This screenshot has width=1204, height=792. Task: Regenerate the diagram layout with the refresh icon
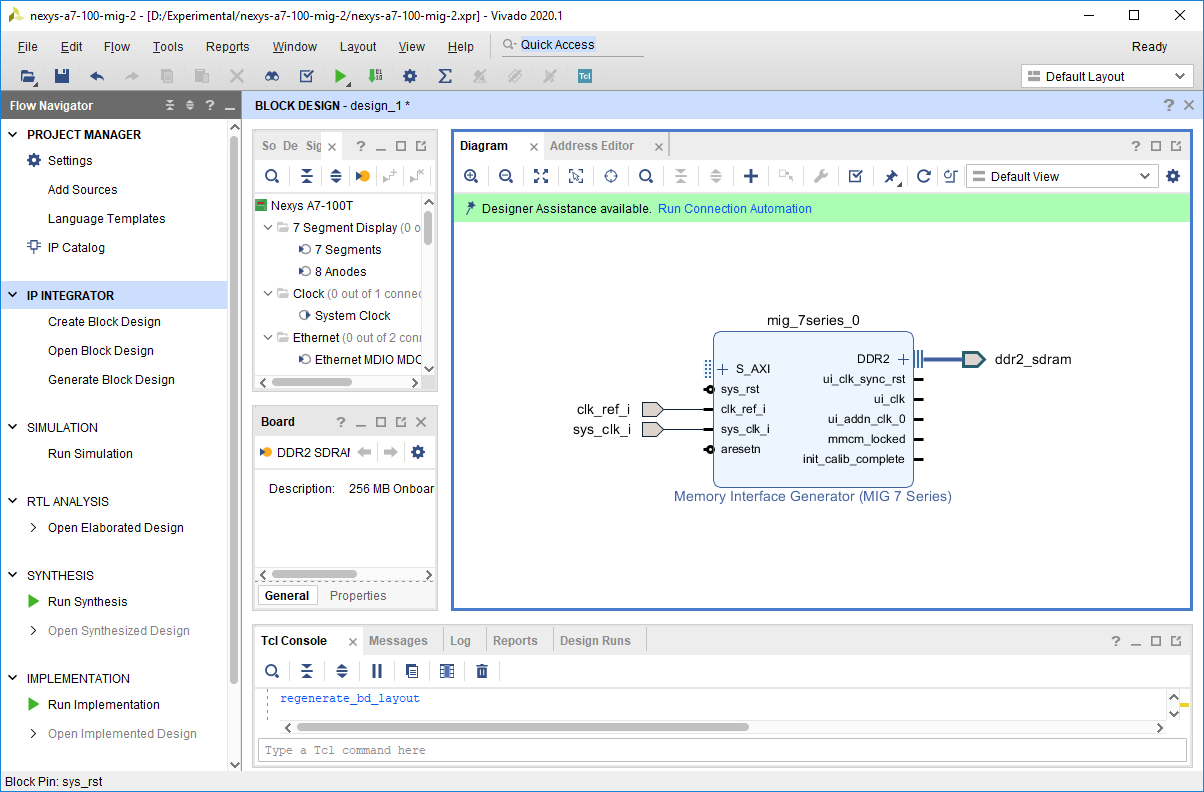924,176
